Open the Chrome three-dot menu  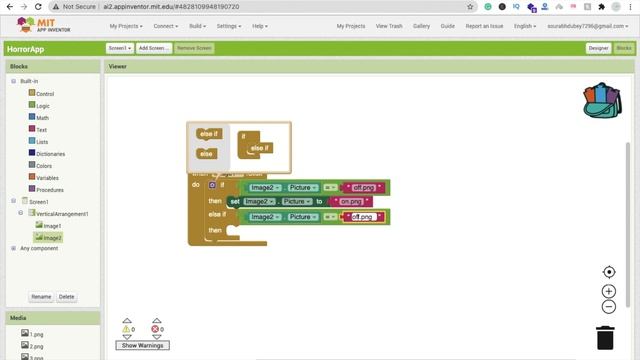631,7
